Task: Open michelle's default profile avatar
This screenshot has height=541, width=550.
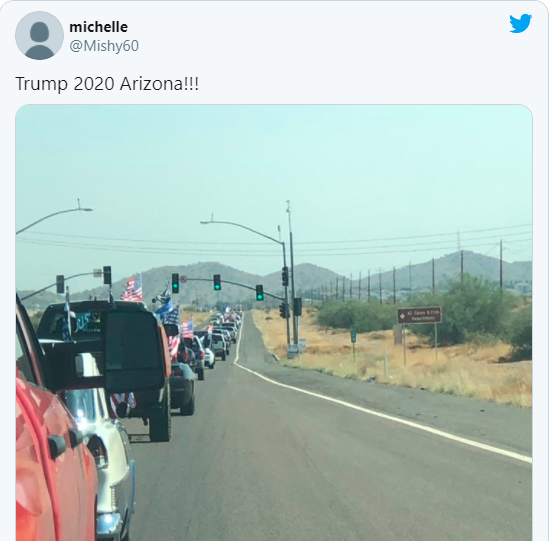Action: [x=39, y=35]
